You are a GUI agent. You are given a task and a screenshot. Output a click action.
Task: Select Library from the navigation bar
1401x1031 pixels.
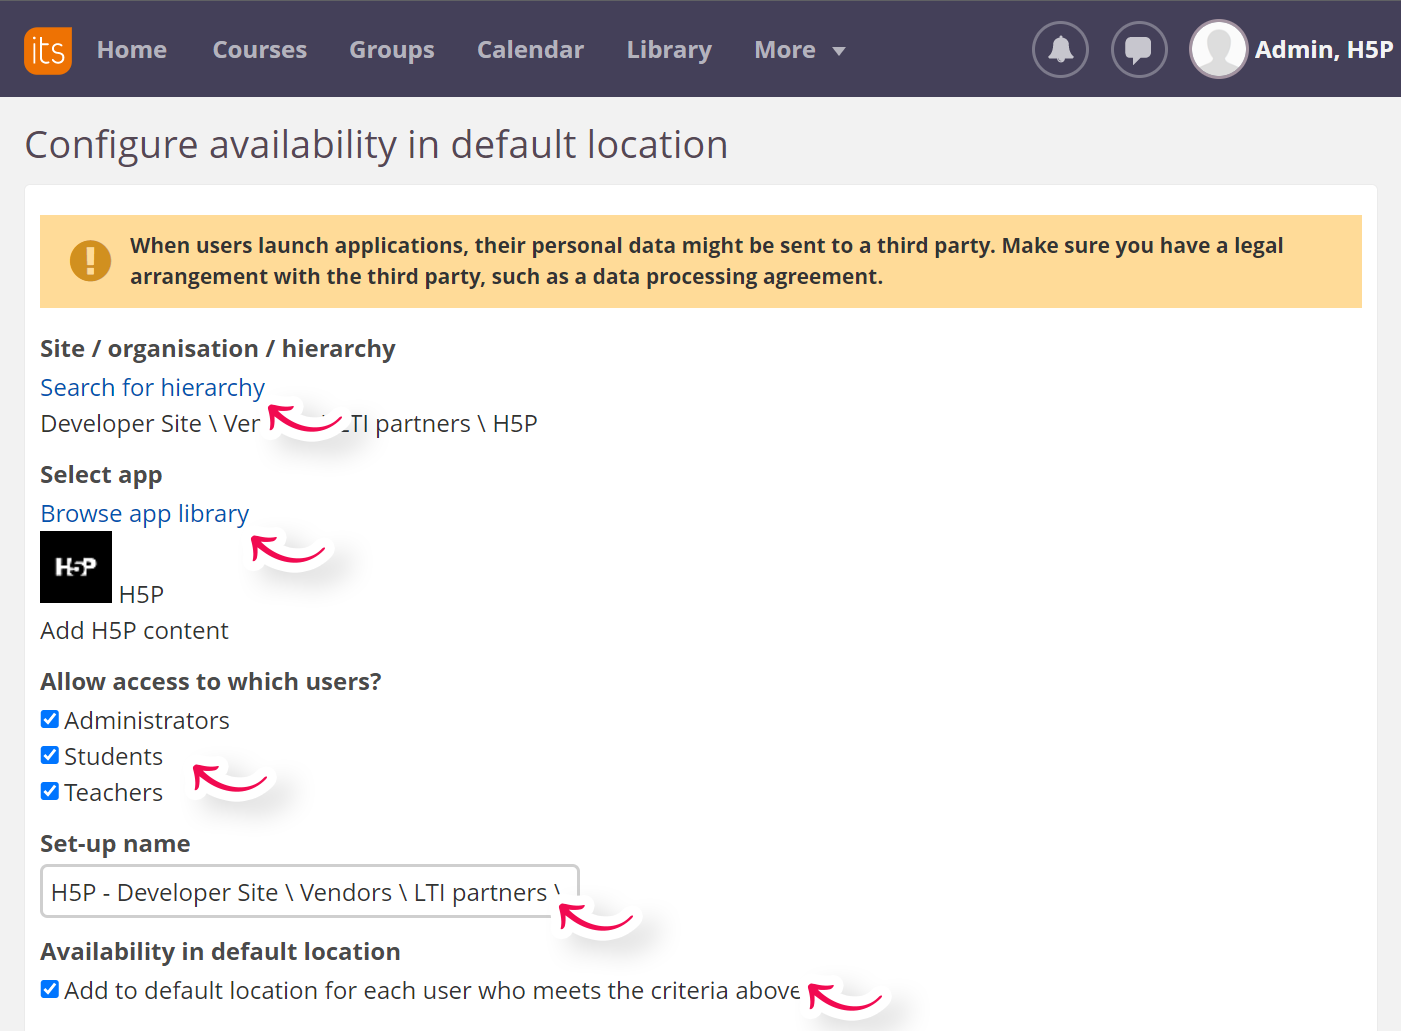(668, 49)
